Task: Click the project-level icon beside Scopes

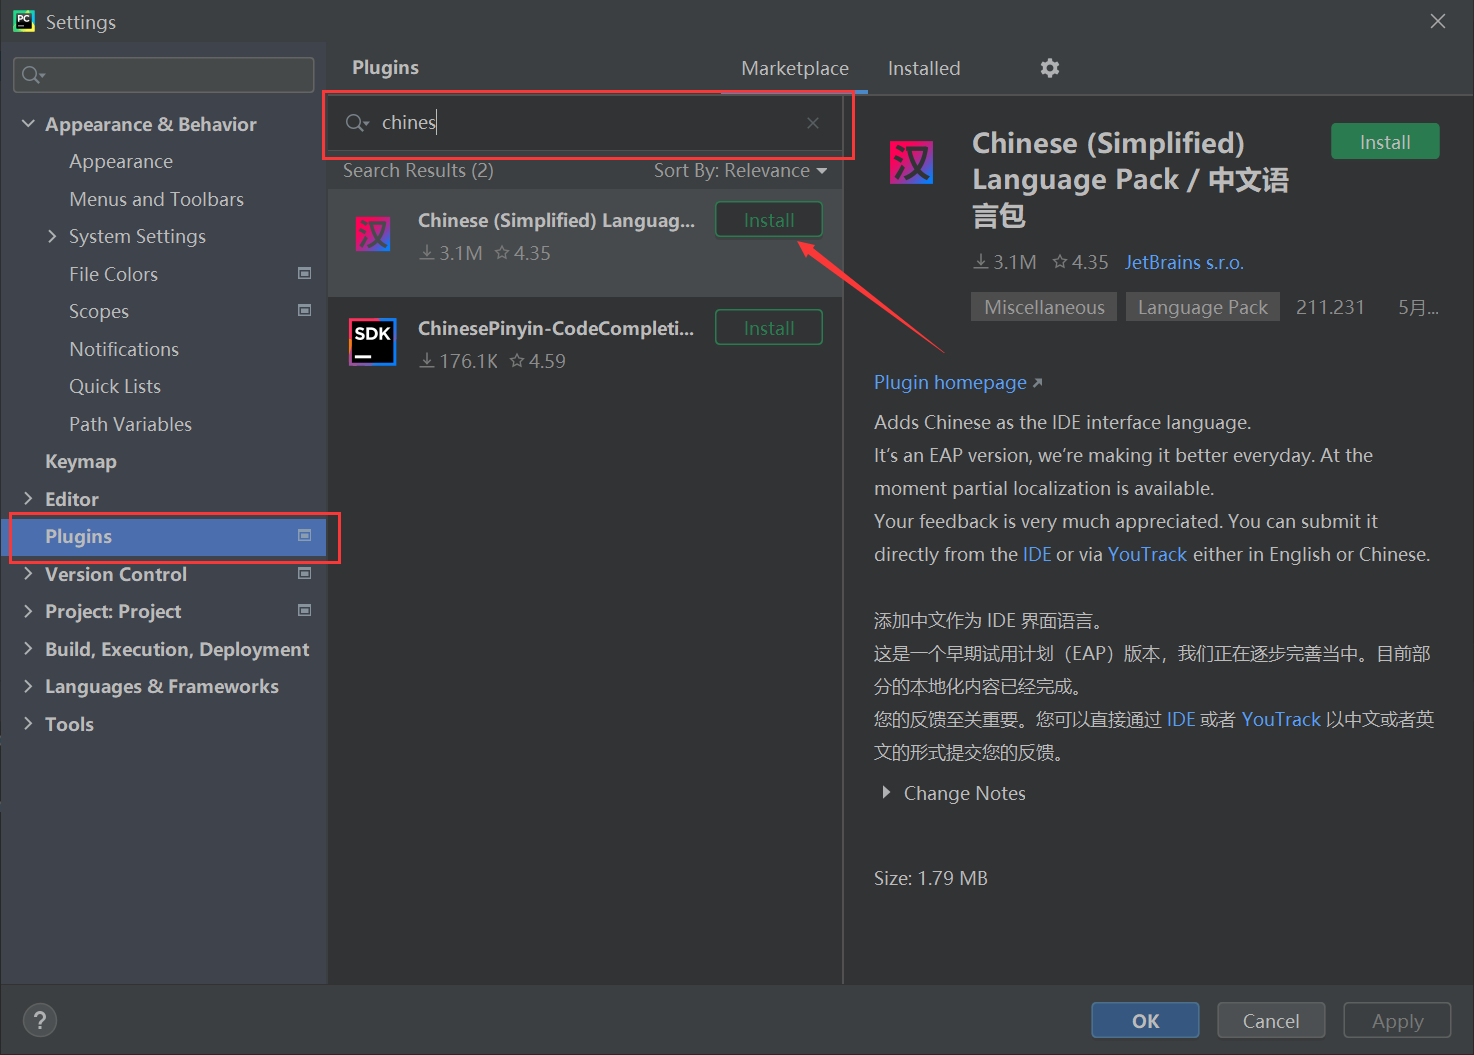Action: [x=305, y=310]
